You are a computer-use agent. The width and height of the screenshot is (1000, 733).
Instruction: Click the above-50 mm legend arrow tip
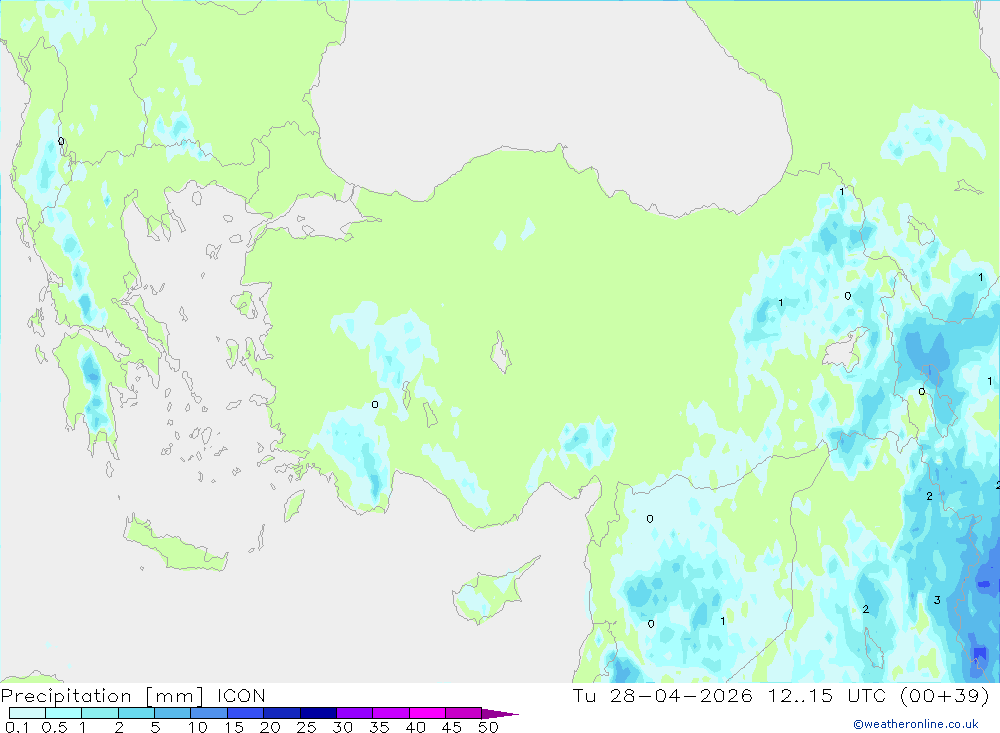500,713
